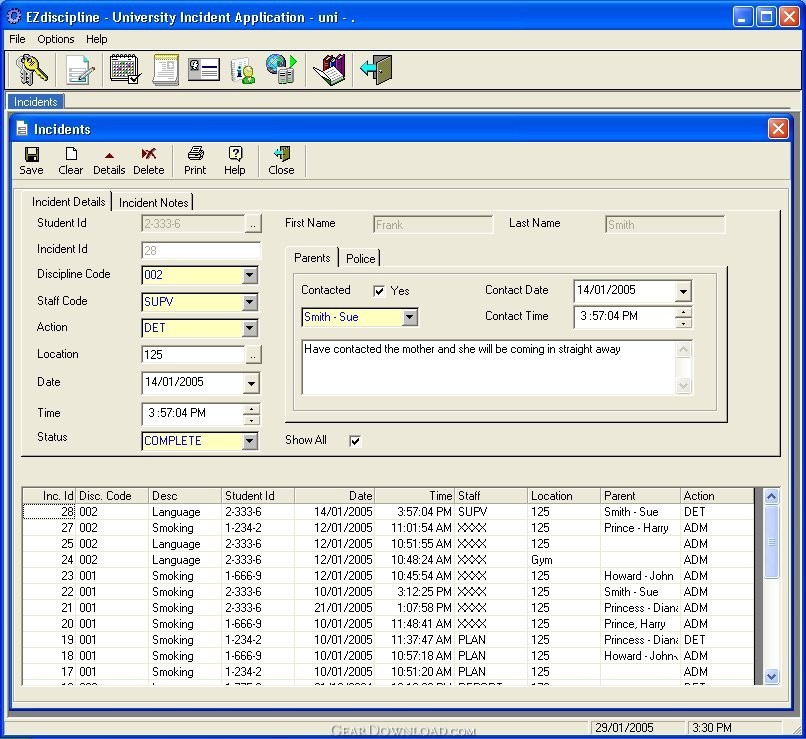
Task: Click the Location browse button
Action: (x=252, y=355)
